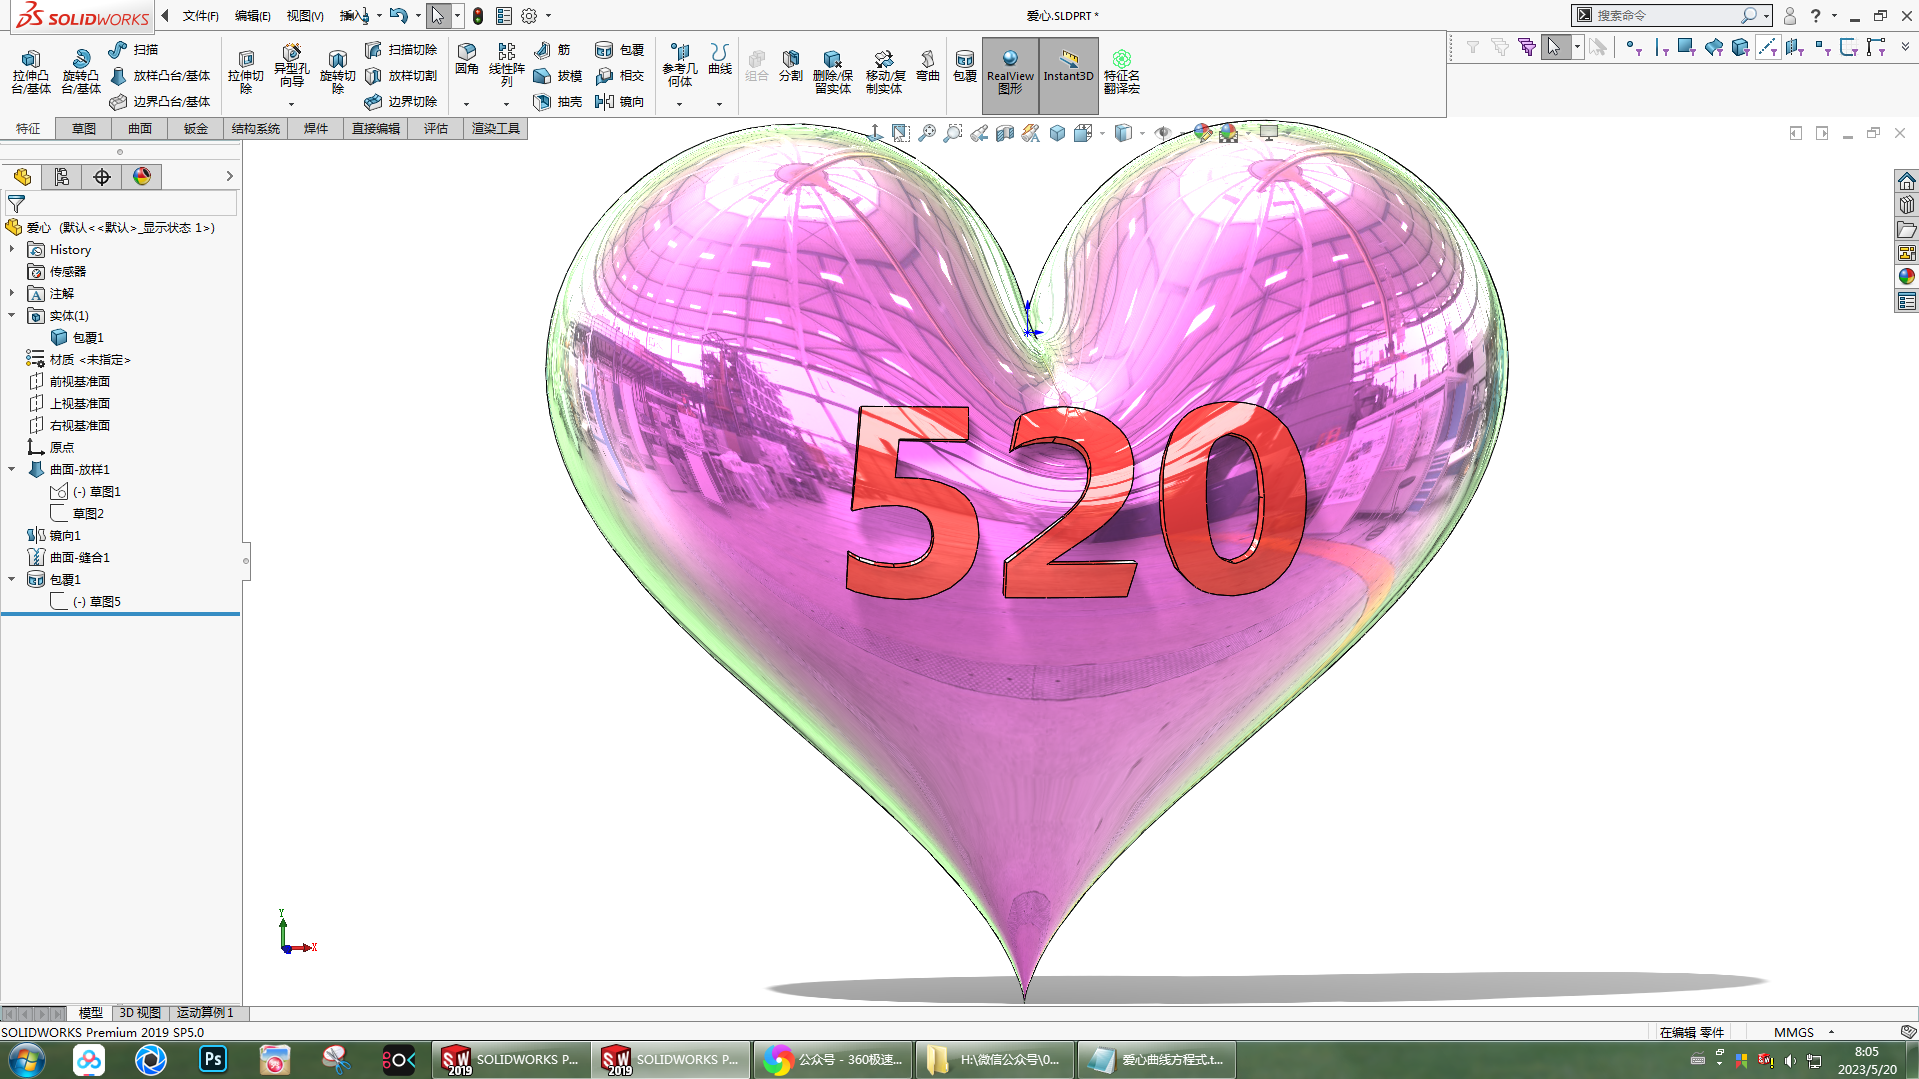Open the DisplayManager color ball tab
The image size is (1919, 1079).
point(142,177)
